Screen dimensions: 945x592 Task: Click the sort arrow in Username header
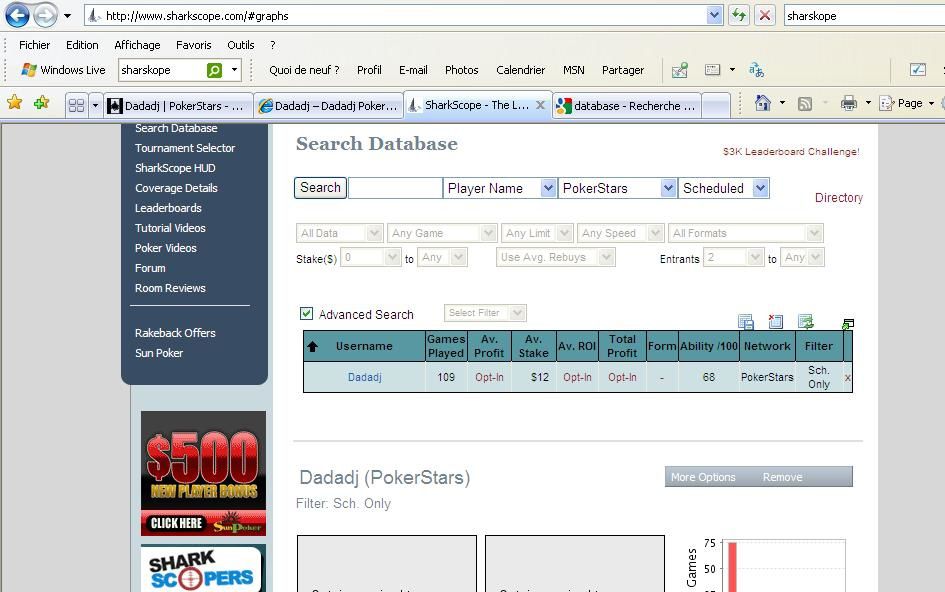point(312,347)
